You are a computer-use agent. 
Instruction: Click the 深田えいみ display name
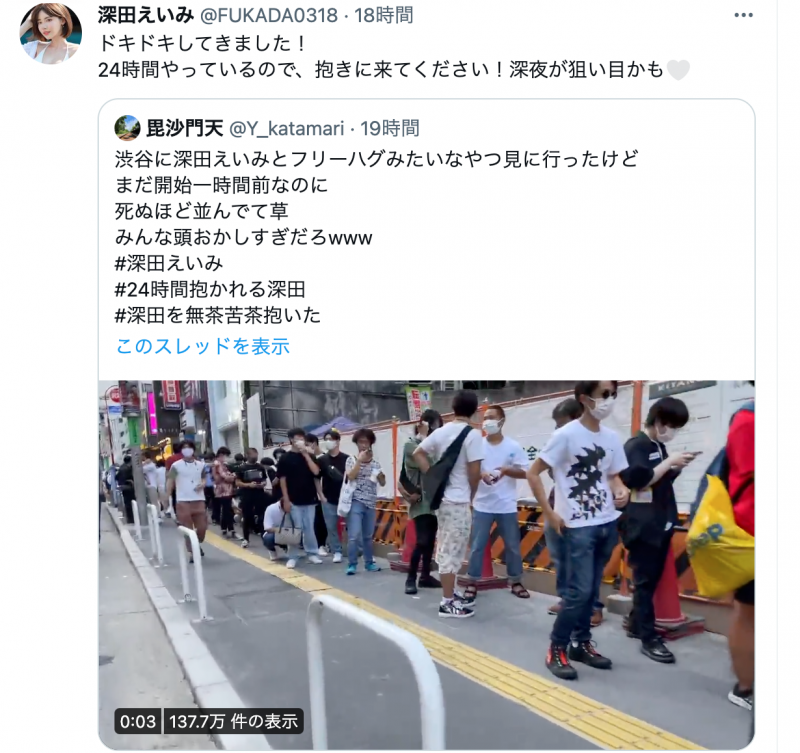click(x=146, y=15)
